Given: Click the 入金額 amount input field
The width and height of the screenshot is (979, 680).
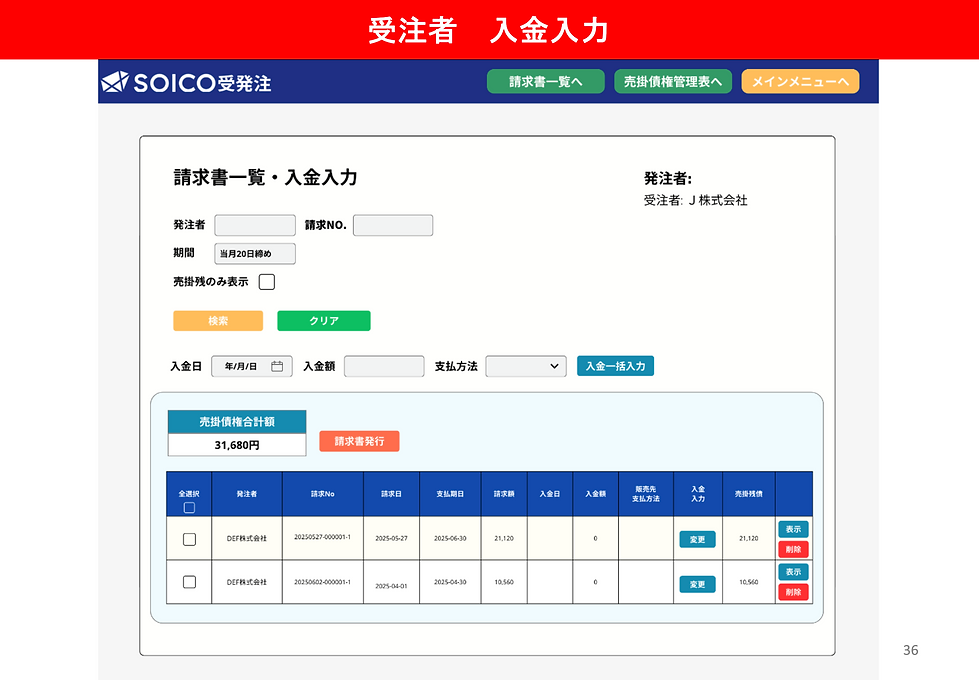Looking at the screenshot, I should [384, 366].
